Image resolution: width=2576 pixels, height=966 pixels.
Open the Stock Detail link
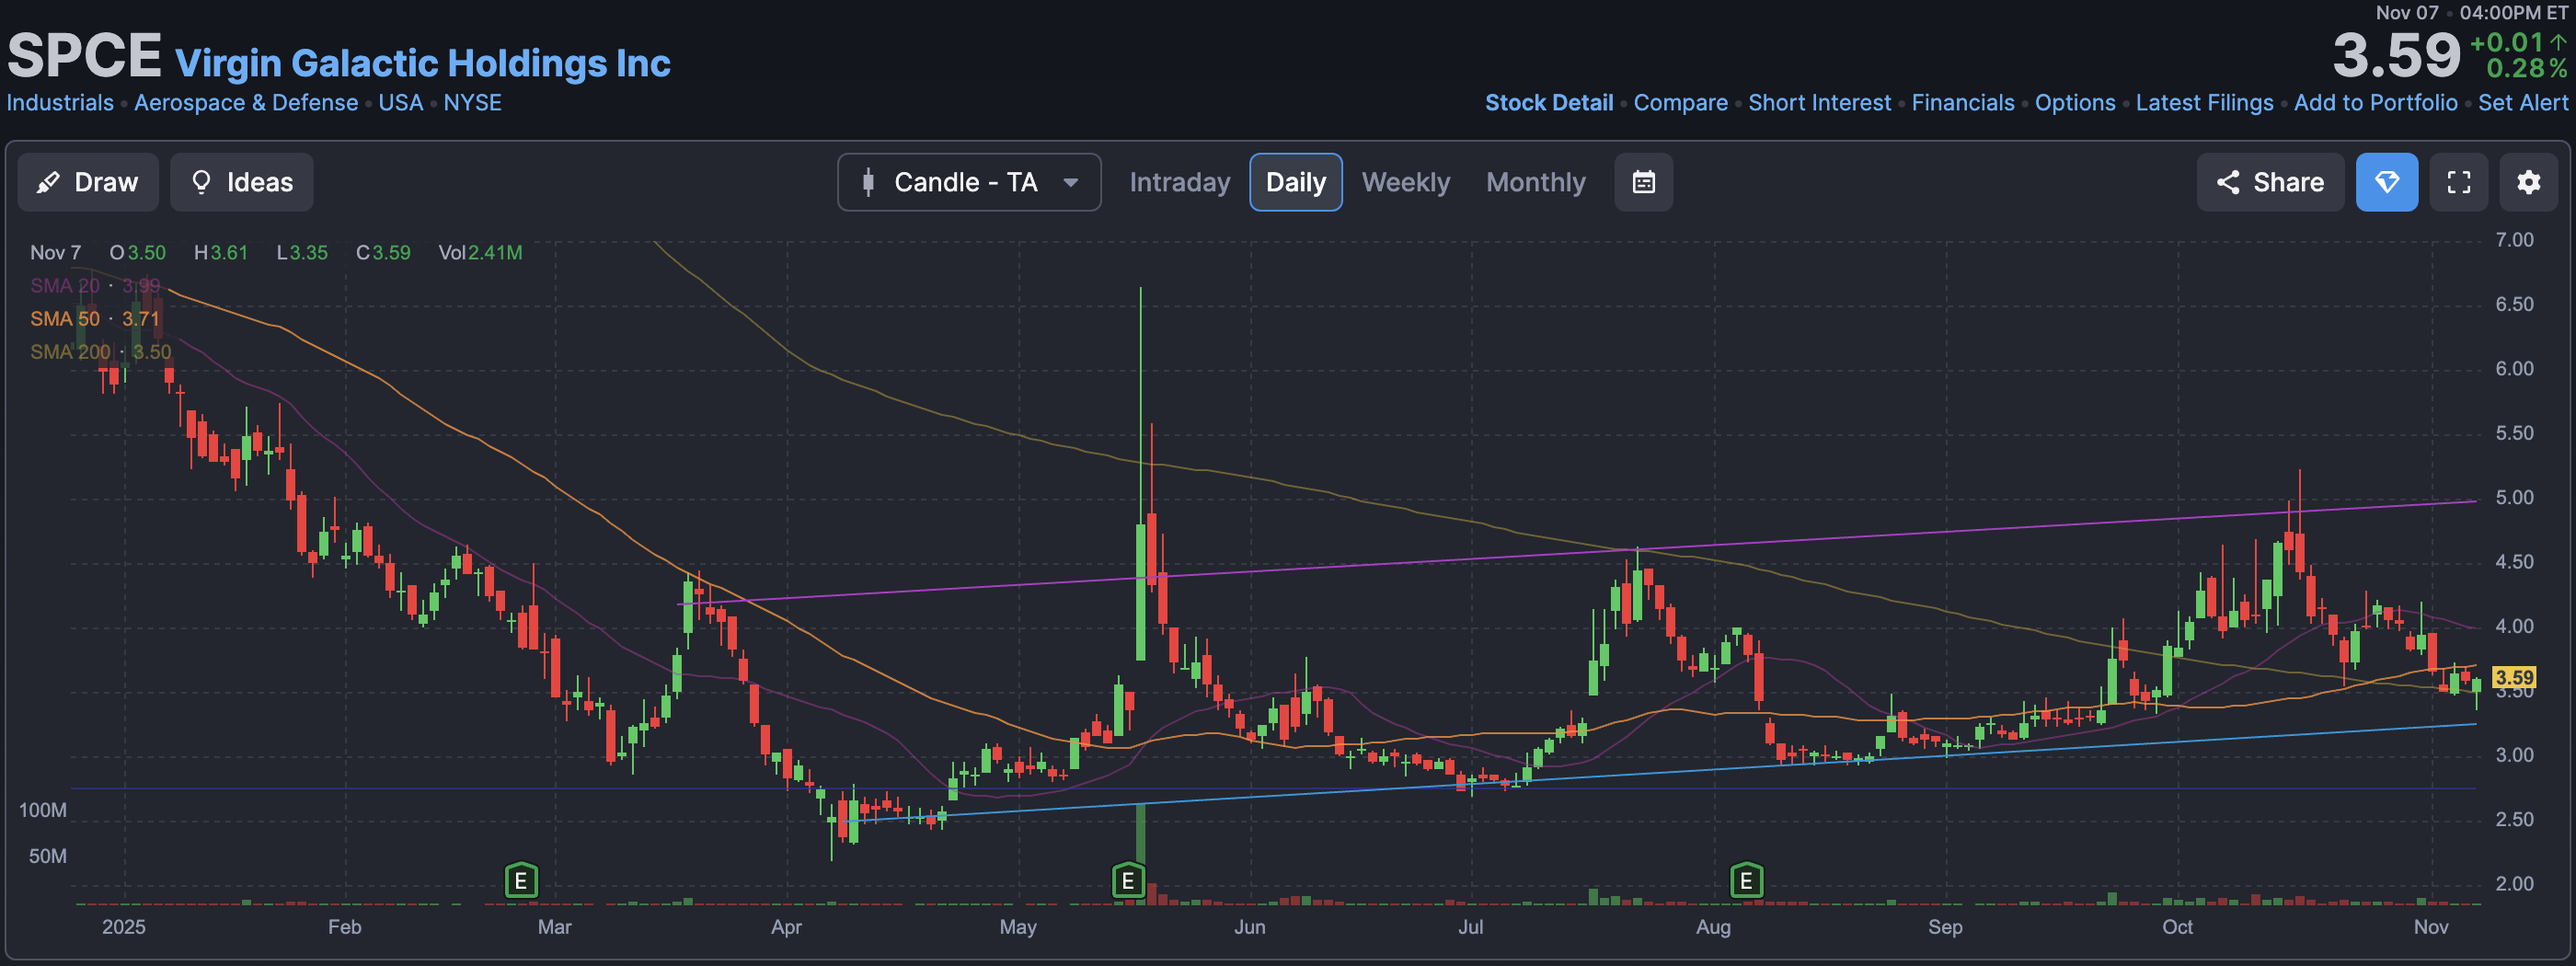(1549, 103)
